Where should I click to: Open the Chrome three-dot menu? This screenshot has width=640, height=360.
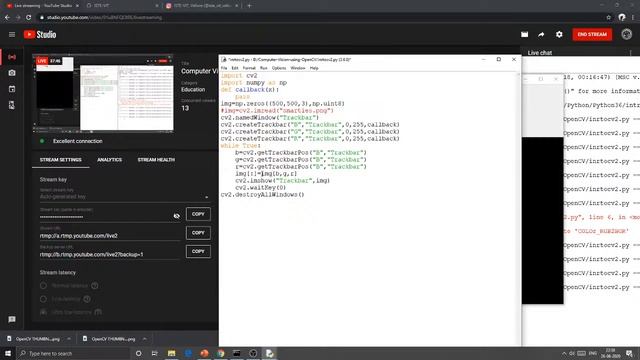pyautogui.click(x=633, y=18)
